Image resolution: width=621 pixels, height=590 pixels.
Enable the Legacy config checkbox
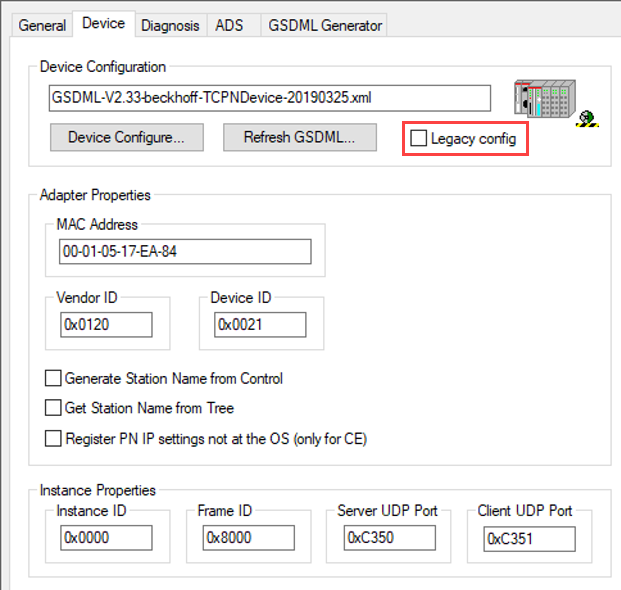pyautogui.click(x=418, y=139)
